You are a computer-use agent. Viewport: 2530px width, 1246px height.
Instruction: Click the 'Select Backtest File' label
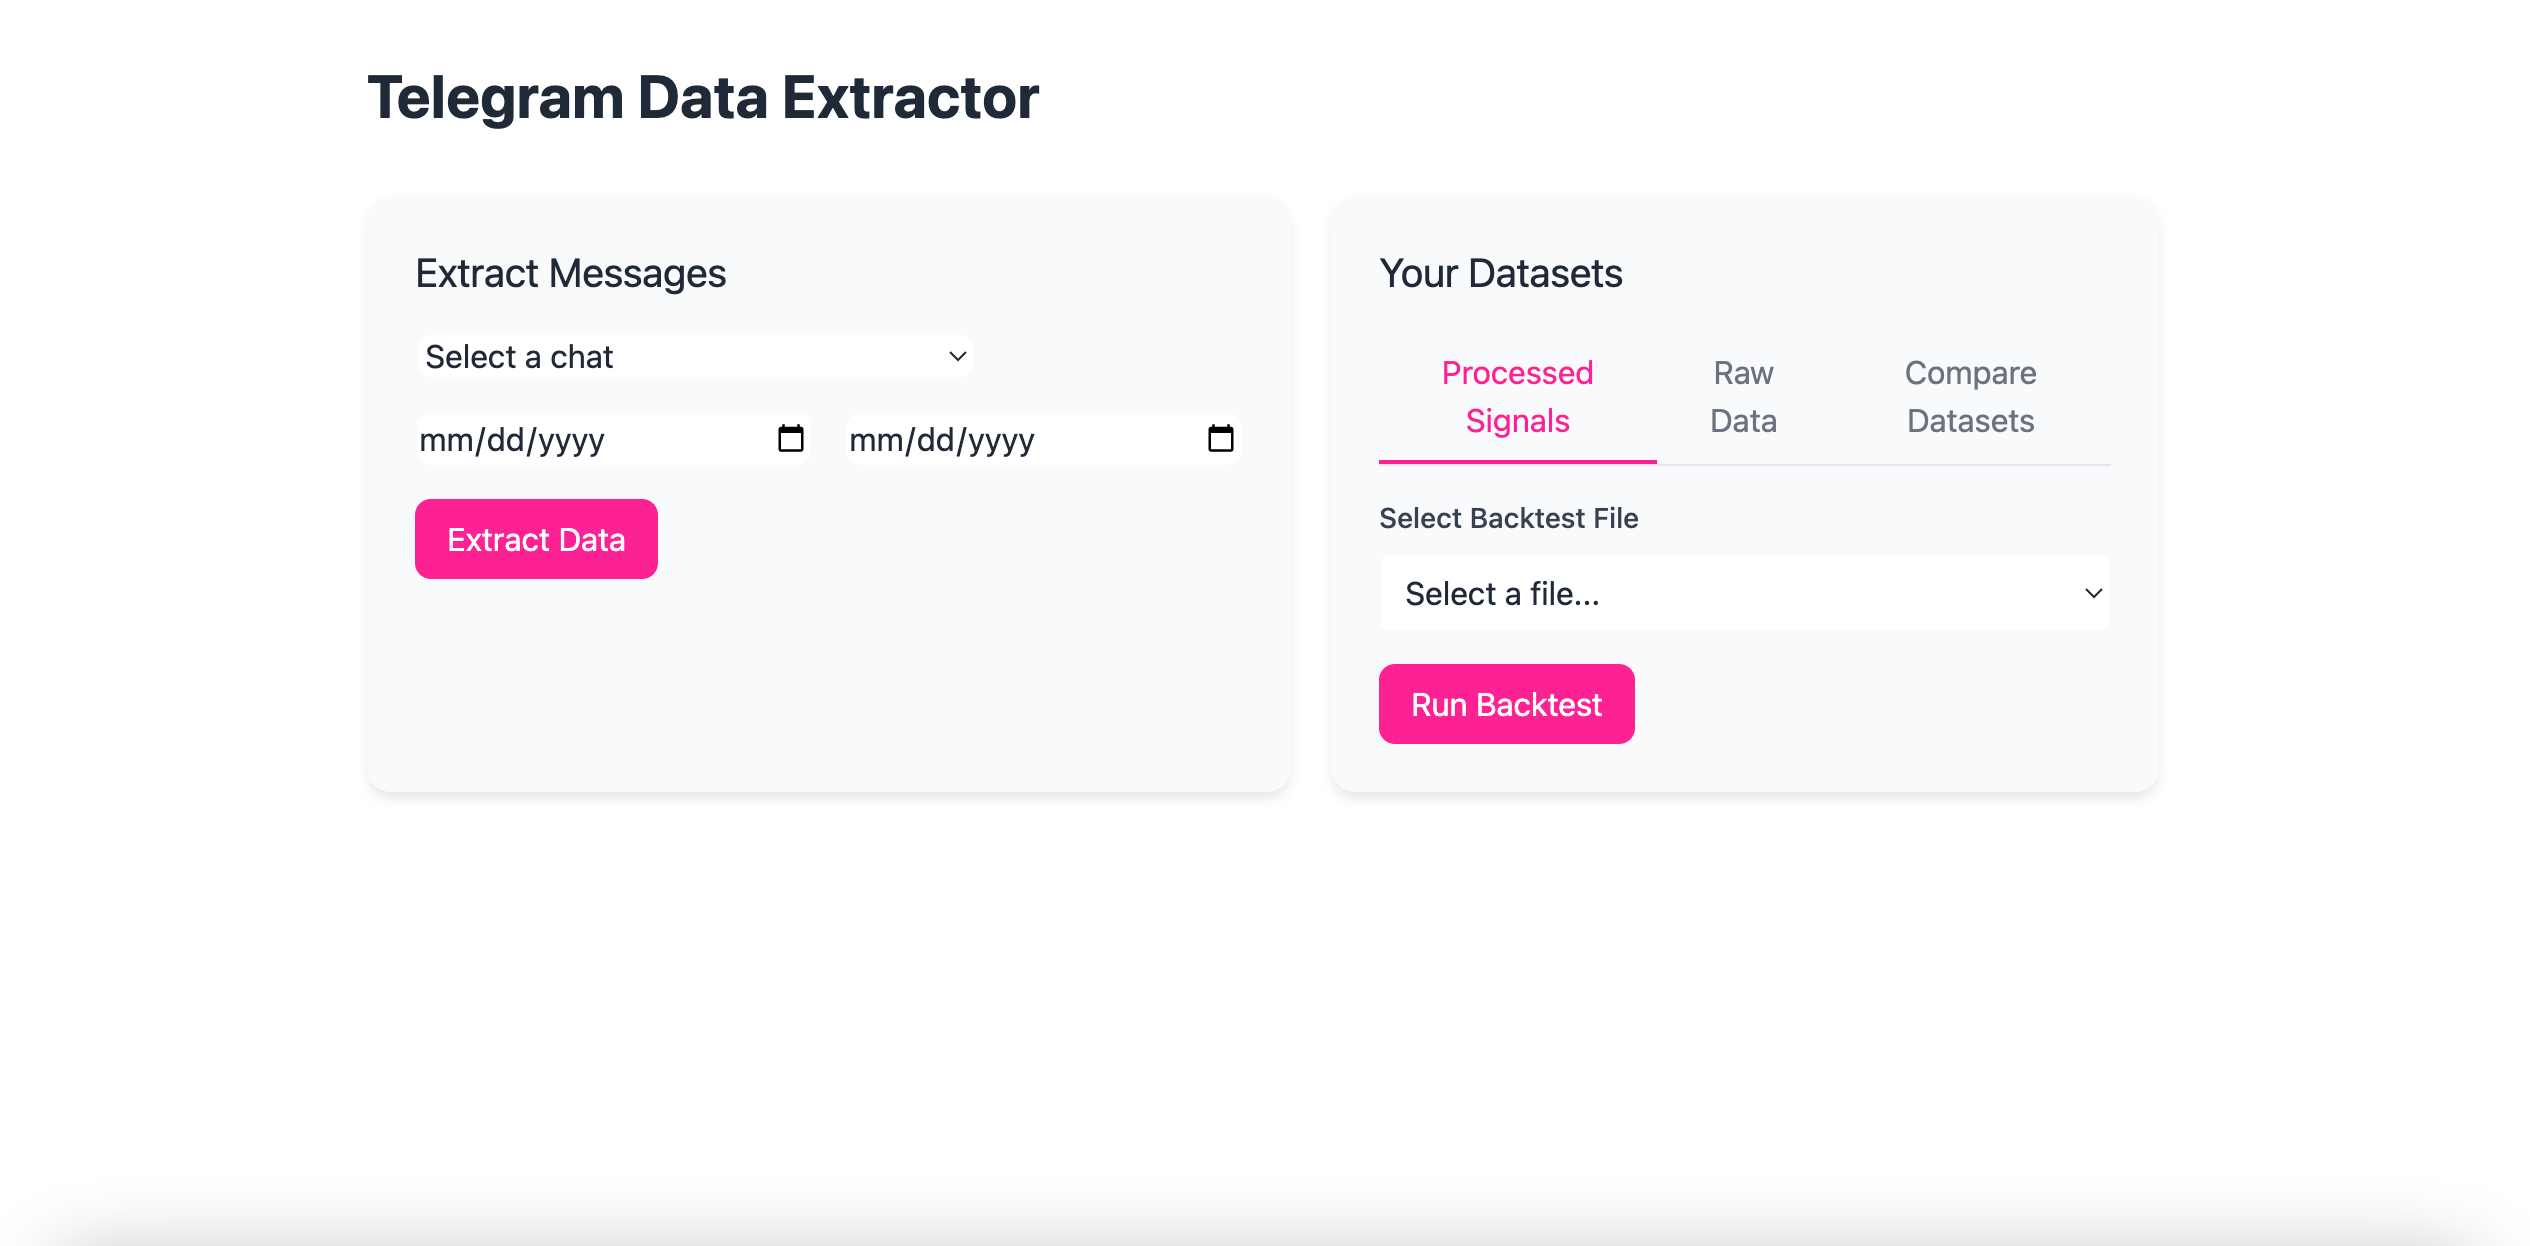(1508, 518)
